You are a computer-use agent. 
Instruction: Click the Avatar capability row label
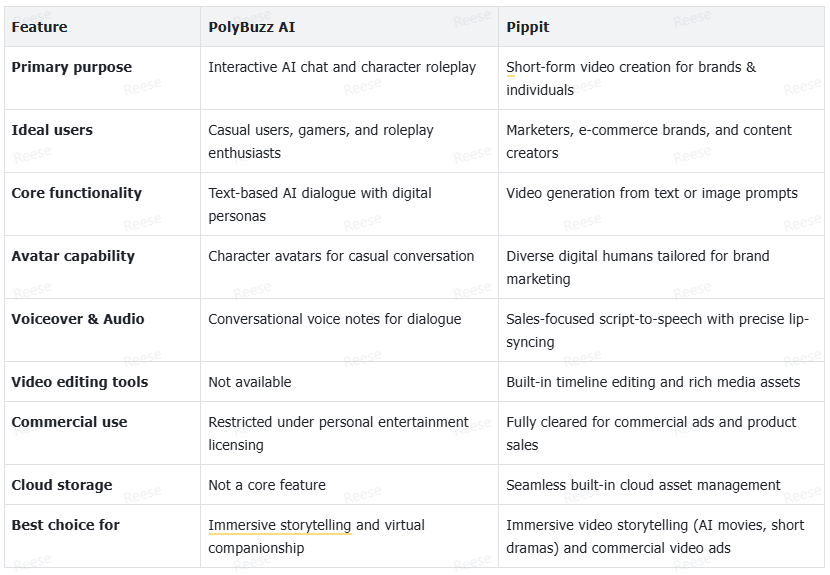pyautogui.click(x=73, y=256)
